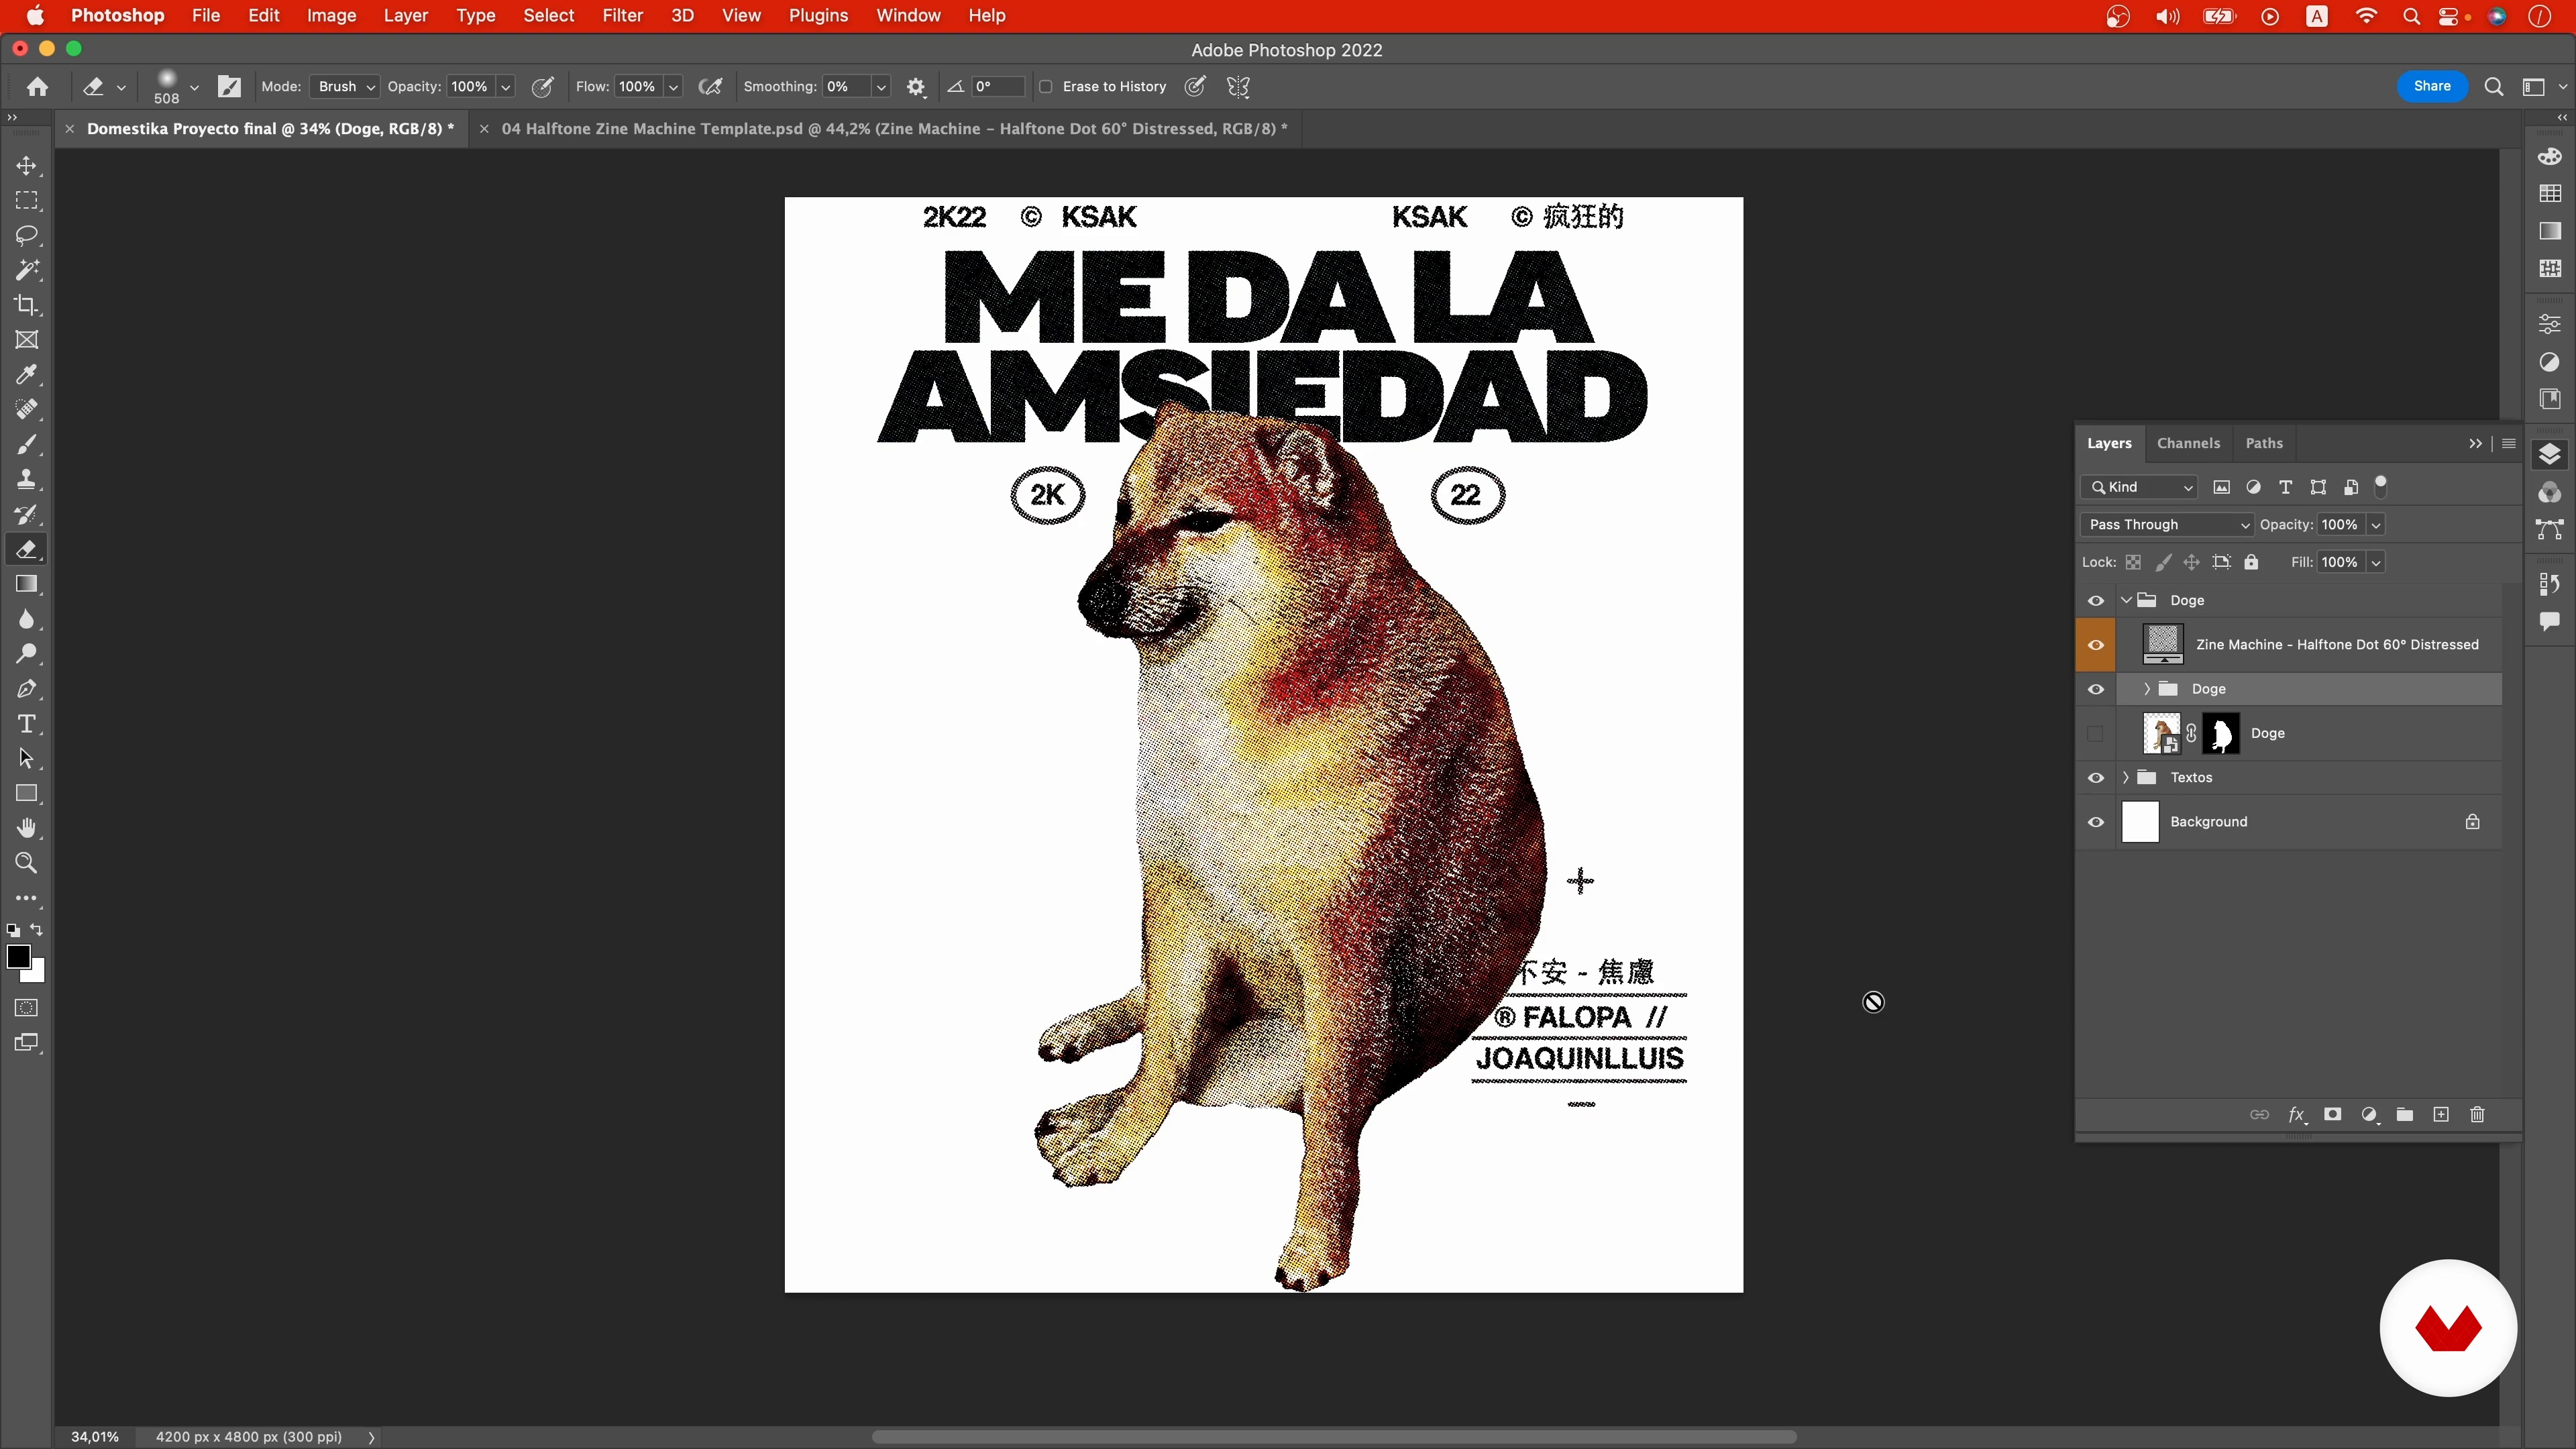Select the Frame tool
Image resolution: width=2576 pixels, height=1449 pixels.
pos(27,340)
